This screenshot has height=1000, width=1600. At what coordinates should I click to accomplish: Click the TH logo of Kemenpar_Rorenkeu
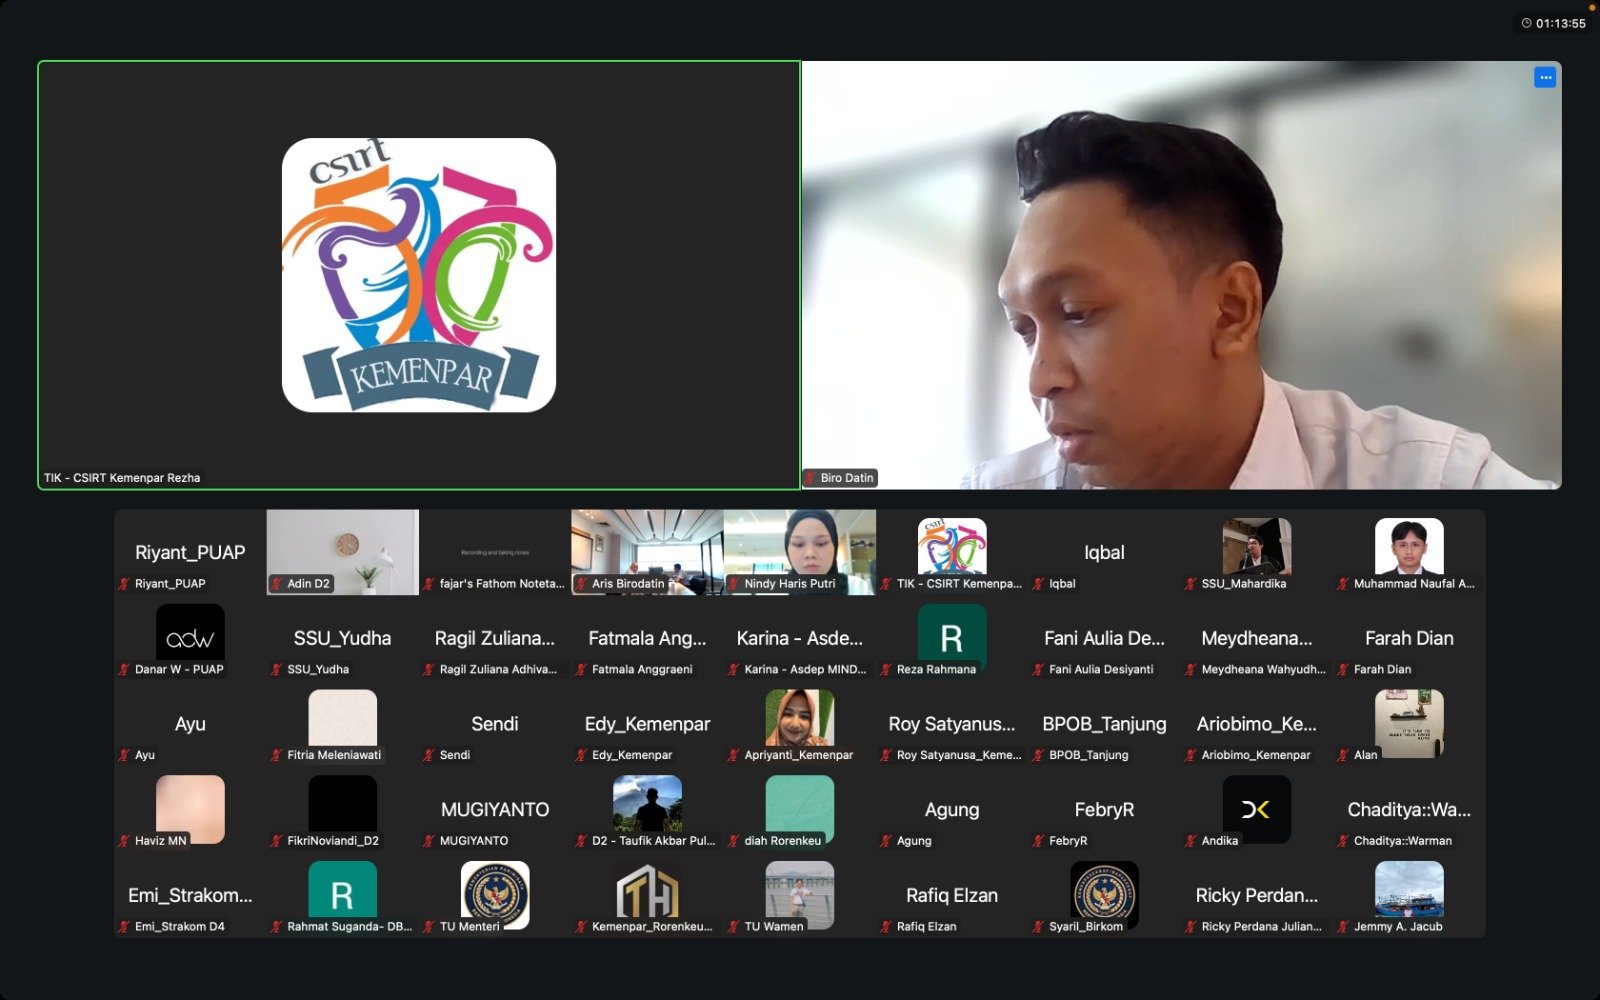pyautogui.click(x=647, y=892)
